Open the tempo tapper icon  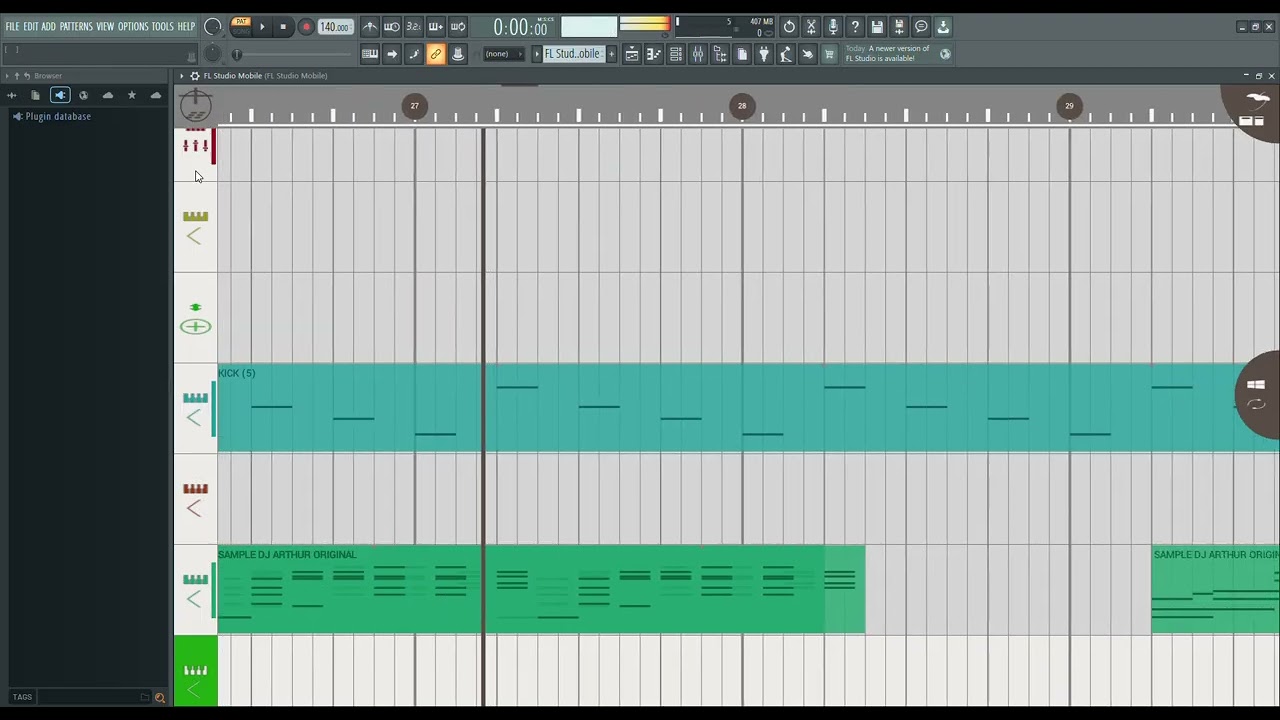(786, 54)
